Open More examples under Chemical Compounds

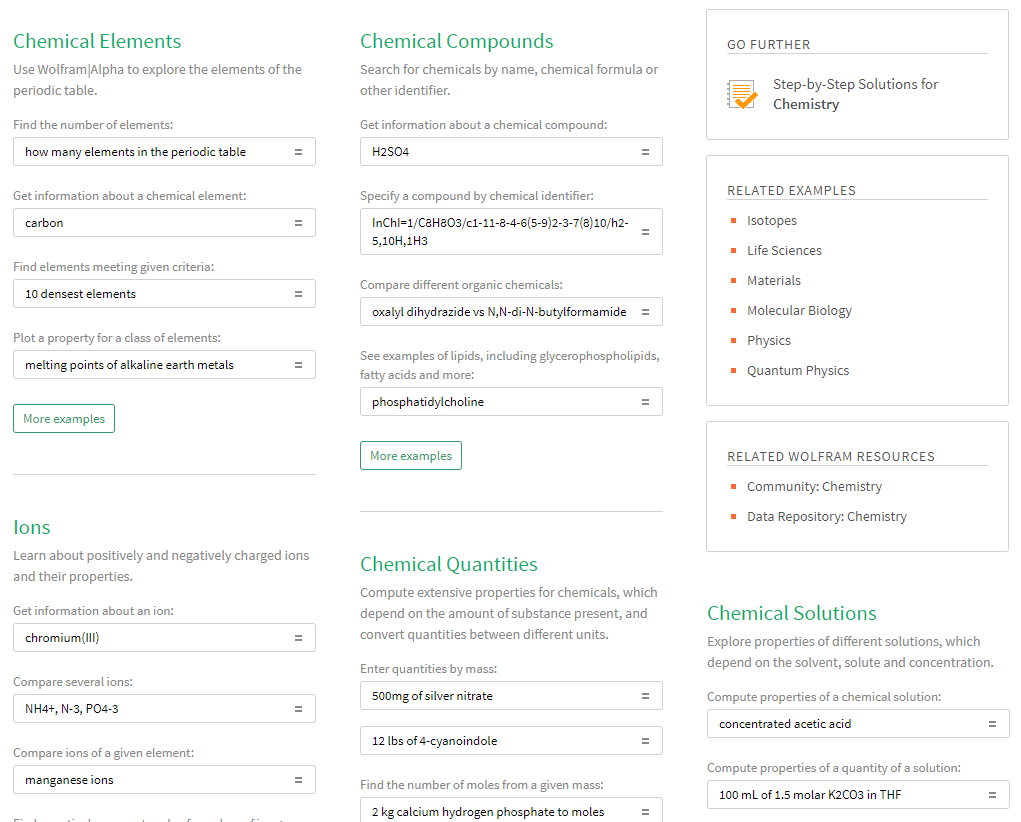(x=411, y=456)
